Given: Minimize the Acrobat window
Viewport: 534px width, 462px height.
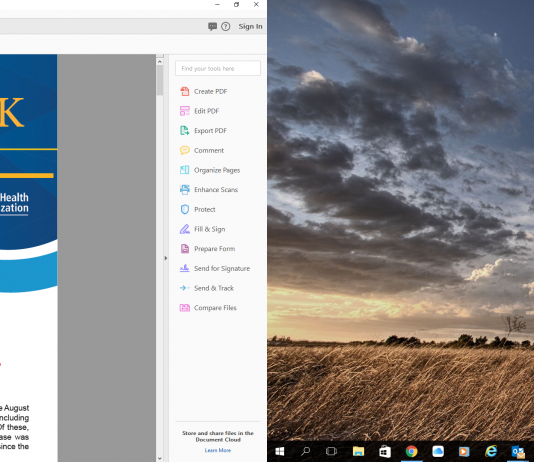Looking at the screenshot, I should point(217,4).
